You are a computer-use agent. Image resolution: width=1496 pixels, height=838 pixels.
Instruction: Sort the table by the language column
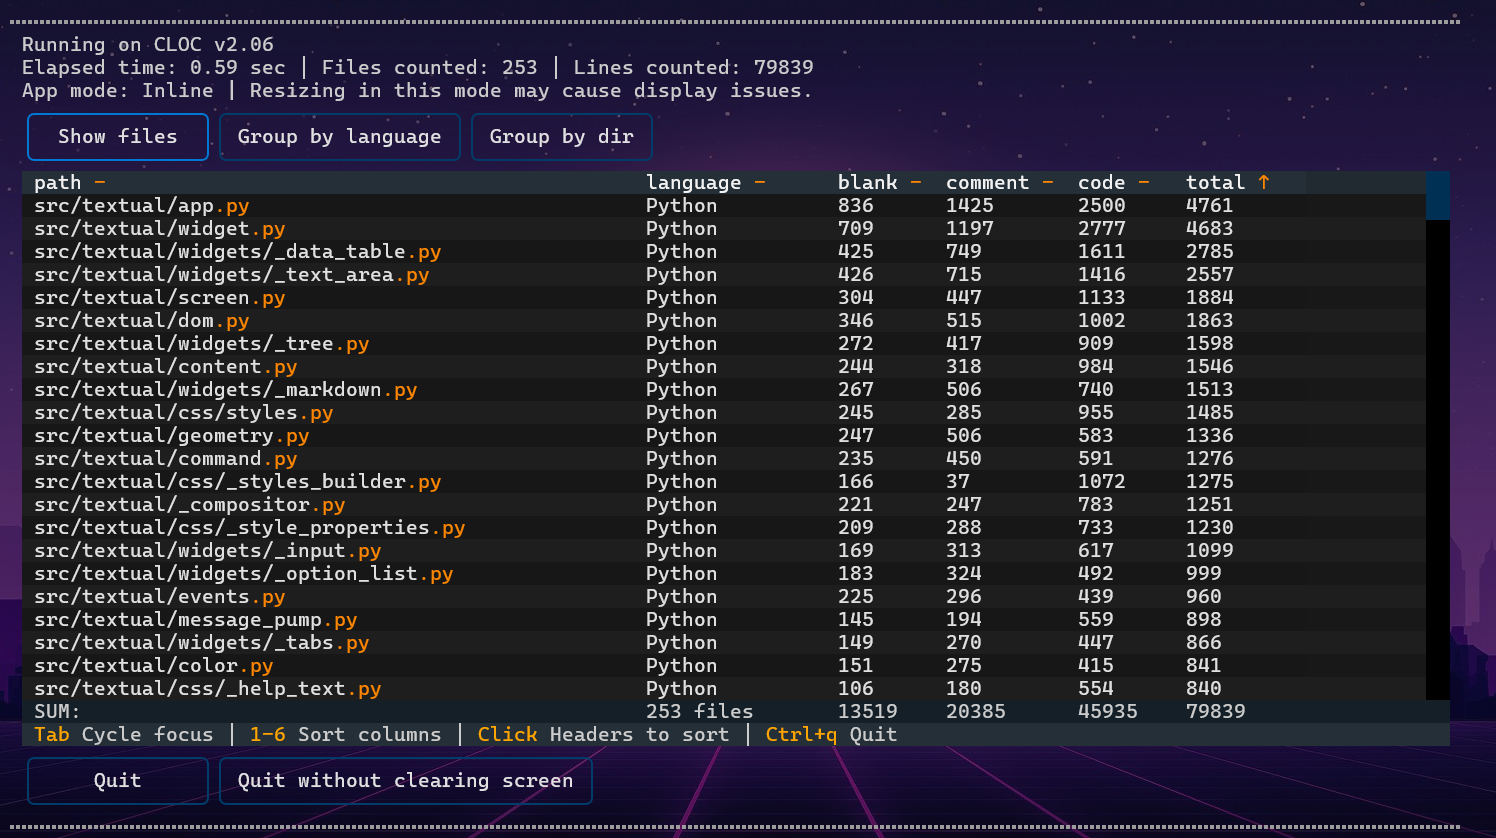(x=694, y=182)
